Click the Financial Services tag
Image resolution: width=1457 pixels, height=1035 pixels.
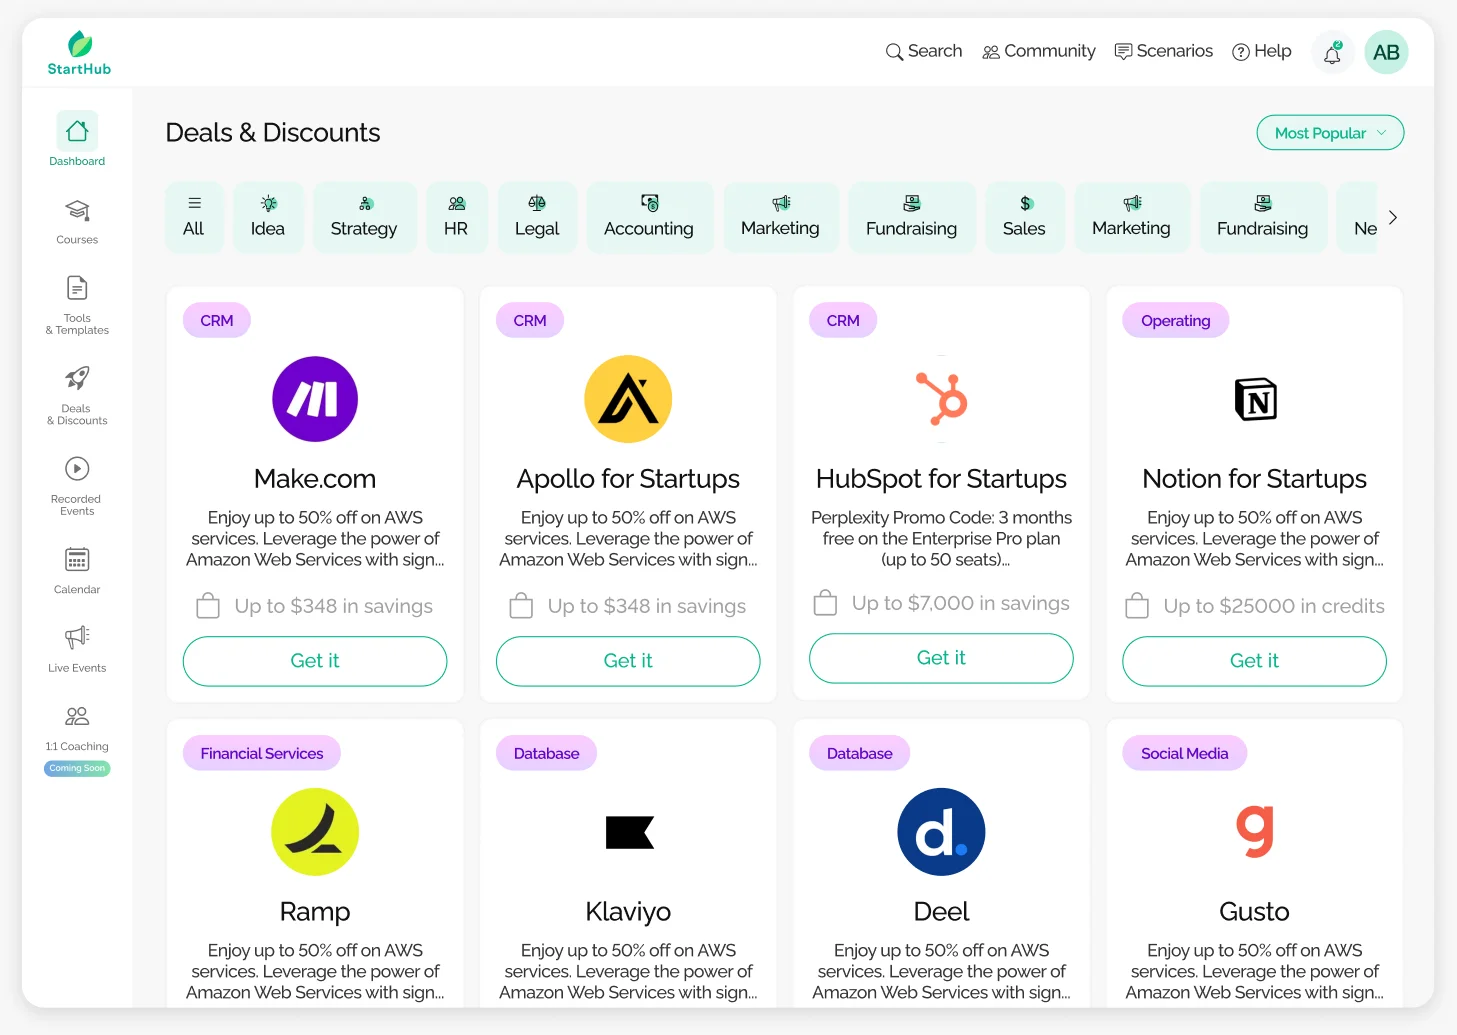(262, 753)
